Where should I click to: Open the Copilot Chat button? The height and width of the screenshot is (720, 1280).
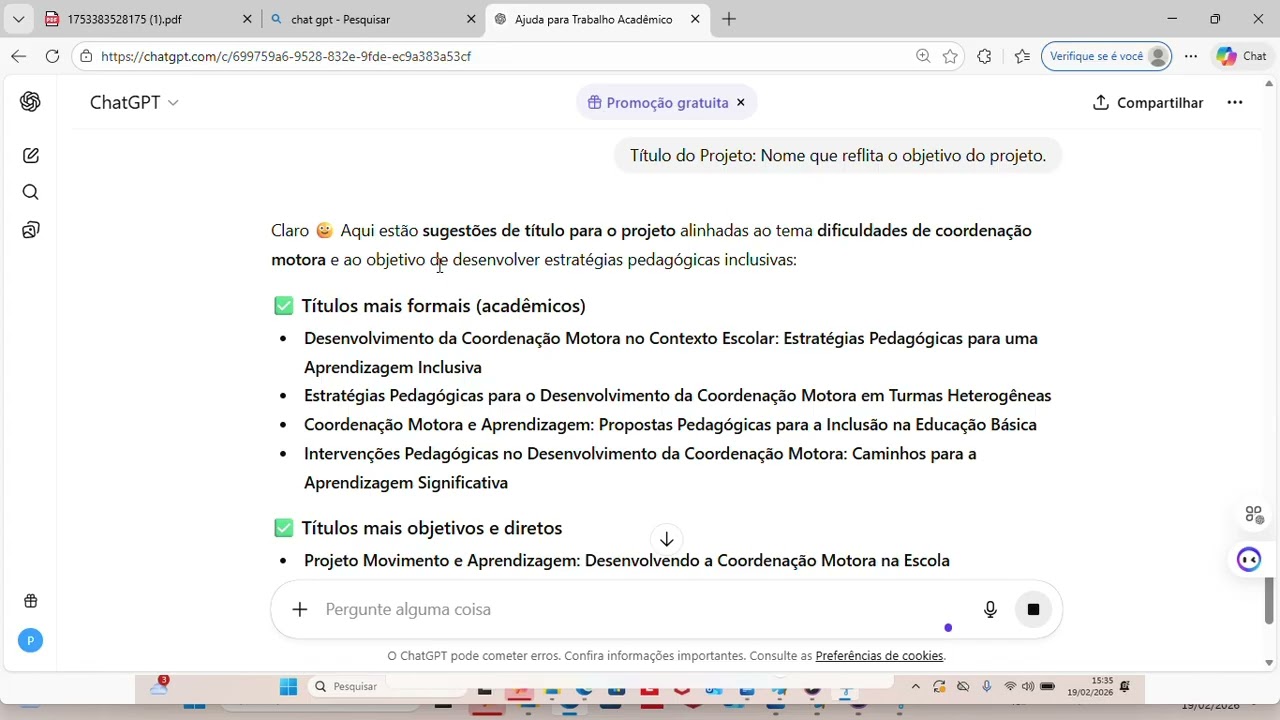pyautogui.click(x=1242, y=56)
